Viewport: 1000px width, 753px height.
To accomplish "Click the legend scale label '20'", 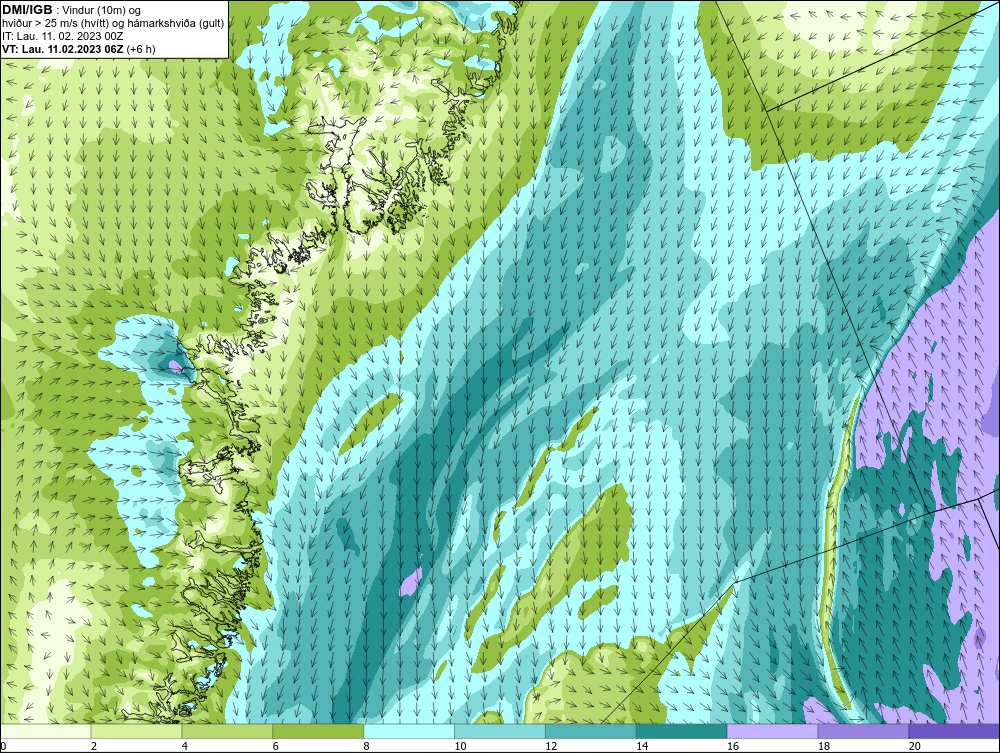I will click(x=915, y=746).
